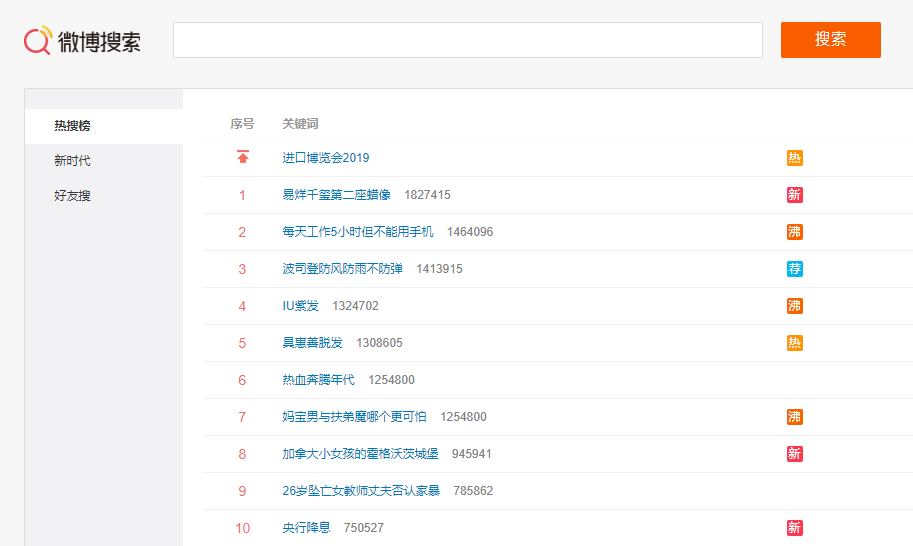Click the 沸 badge beside IU紫发
Viewport: 913px width, 546px height.
(794, 306)
